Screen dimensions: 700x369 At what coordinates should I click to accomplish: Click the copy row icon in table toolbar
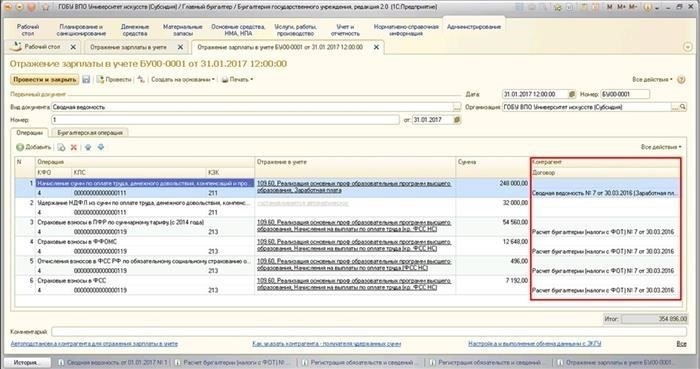pos(61,147)
